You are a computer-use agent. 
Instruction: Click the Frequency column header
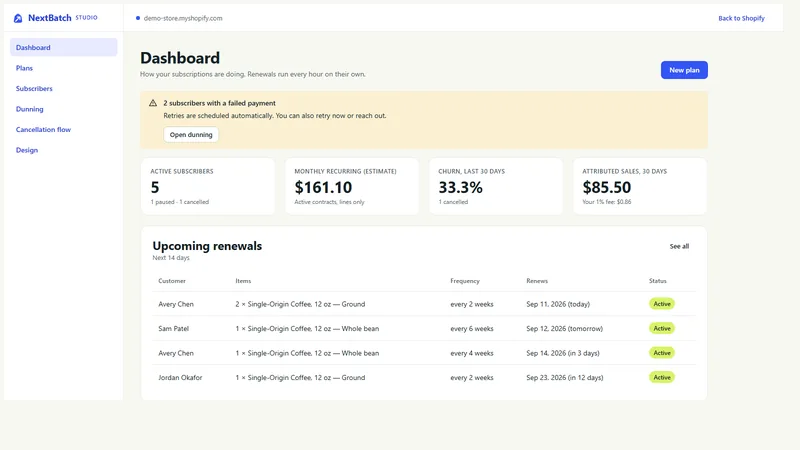coord(465,281)
